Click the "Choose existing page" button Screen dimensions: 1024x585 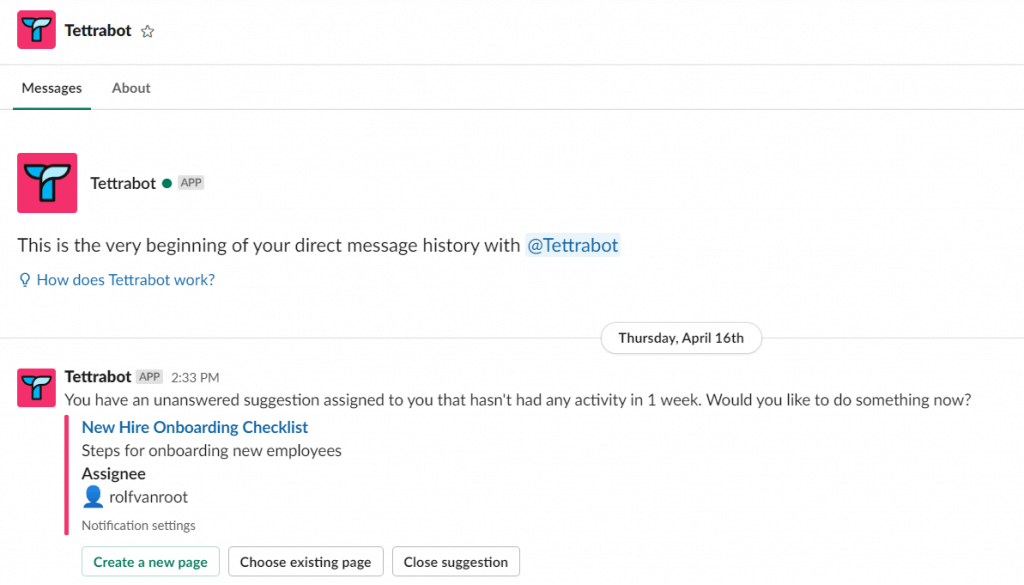click(x=305, y=562)
